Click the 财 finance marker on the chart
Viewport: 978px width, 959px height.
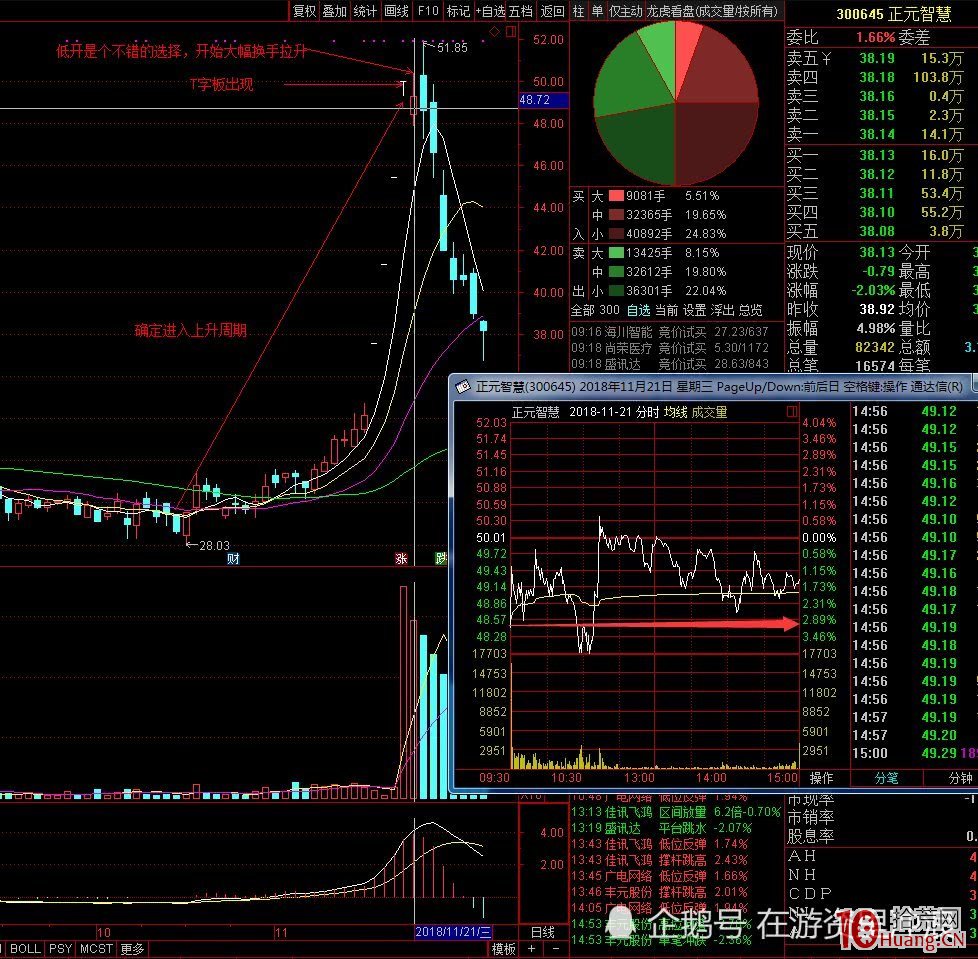coord(233,558)
